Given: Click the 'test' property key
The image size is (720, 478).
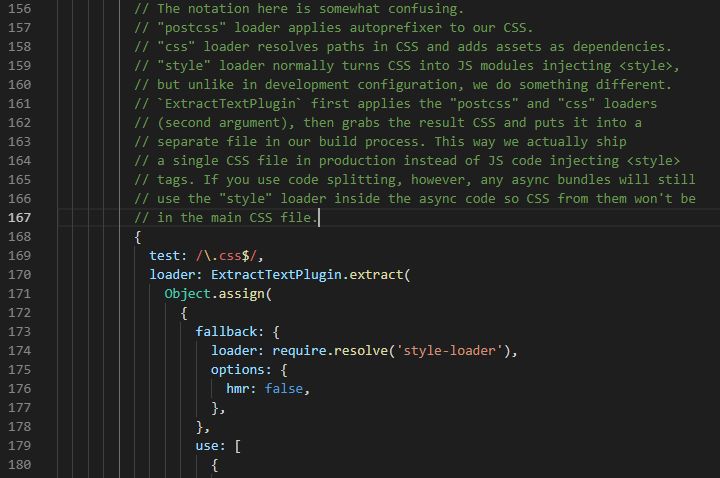Looking at the screenshot, I should 164,256.
